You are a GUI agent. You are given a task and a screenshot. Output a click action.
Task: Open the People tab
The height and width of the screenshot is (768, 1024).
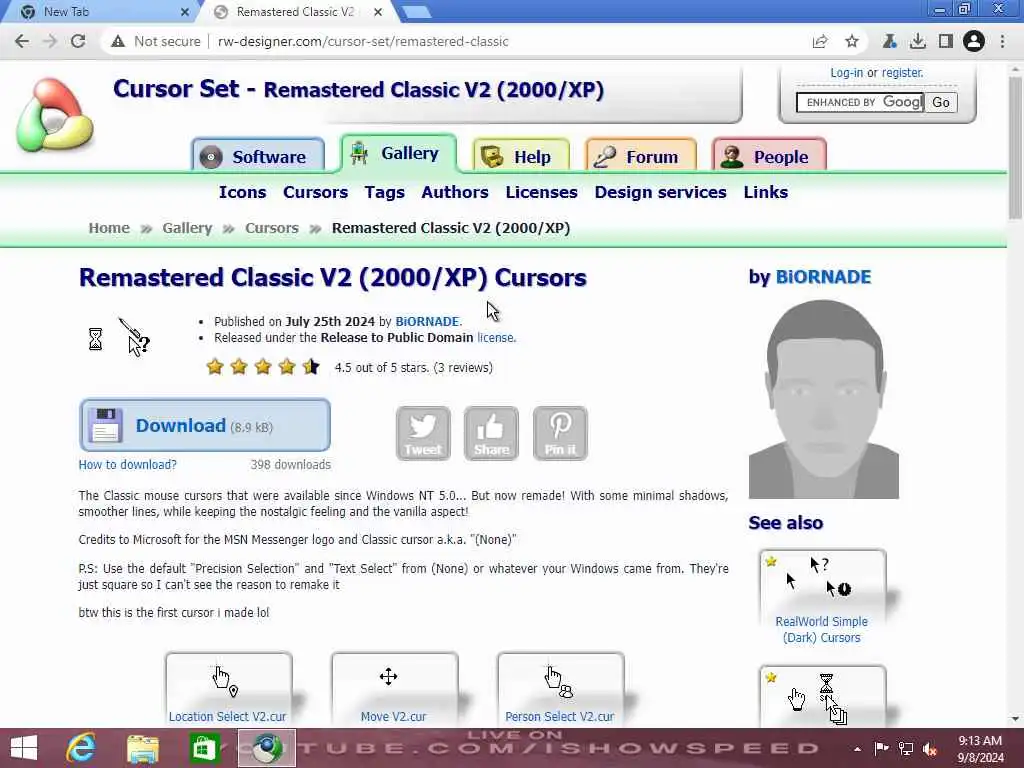click(x=769, y=156)
